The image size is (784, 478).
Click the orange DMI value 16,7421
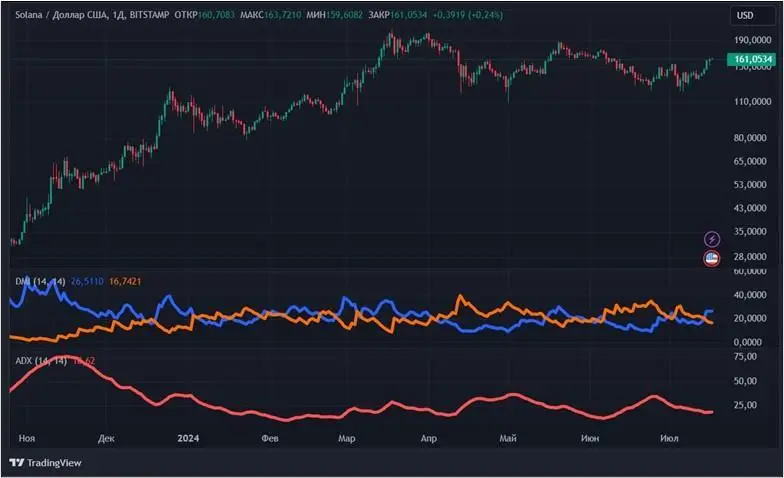click(124, 282)
